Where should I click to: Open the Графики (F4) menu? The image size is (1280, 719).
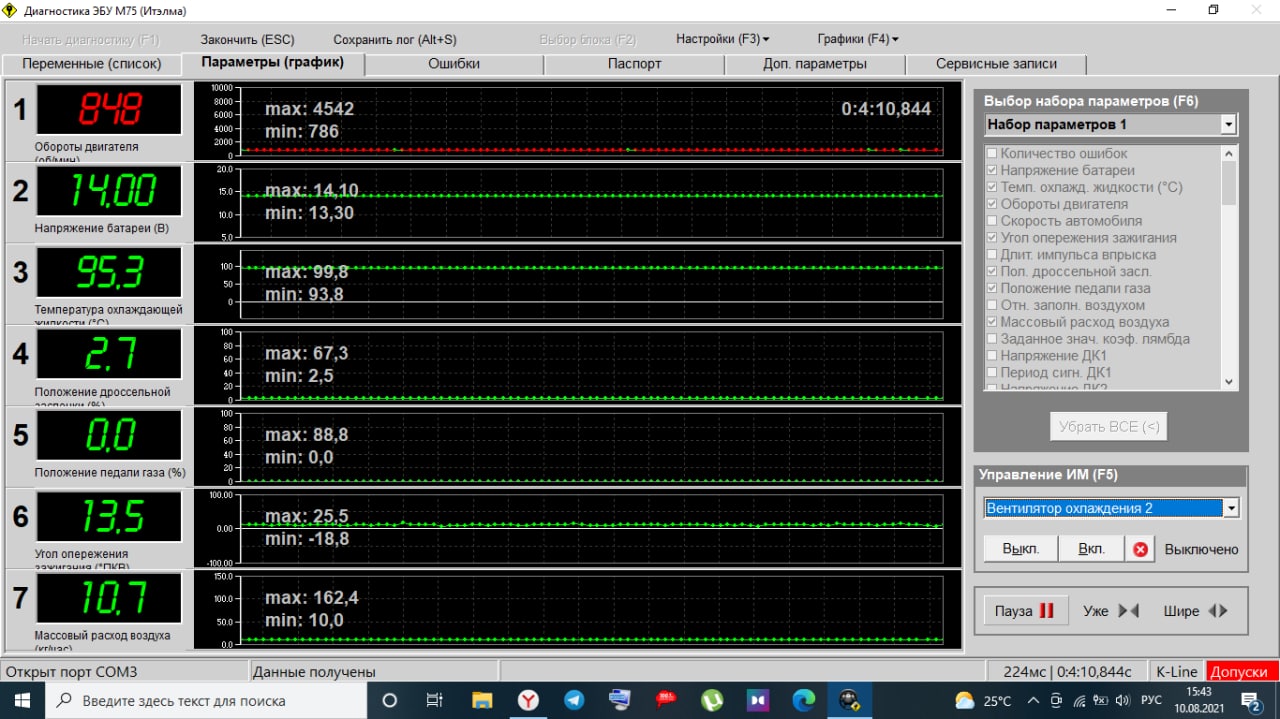[857, 40]
